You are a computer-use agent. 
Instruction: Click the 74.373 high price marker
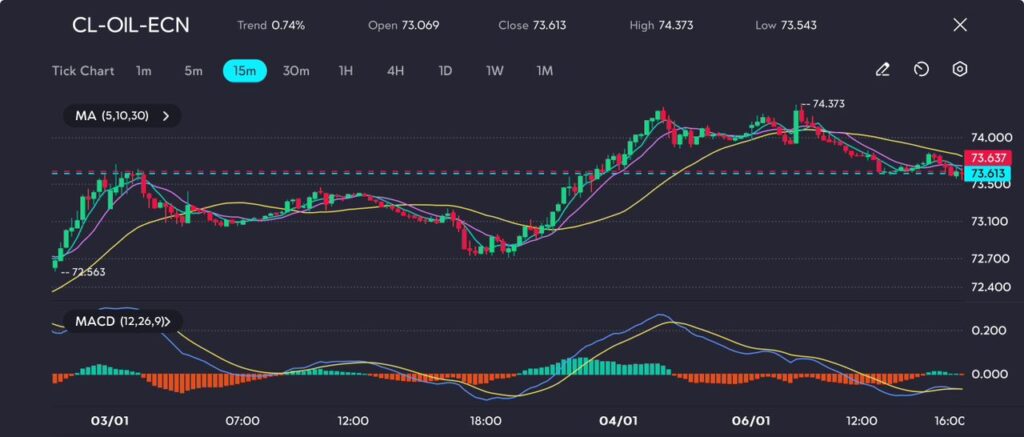click(x=825, y=103)
